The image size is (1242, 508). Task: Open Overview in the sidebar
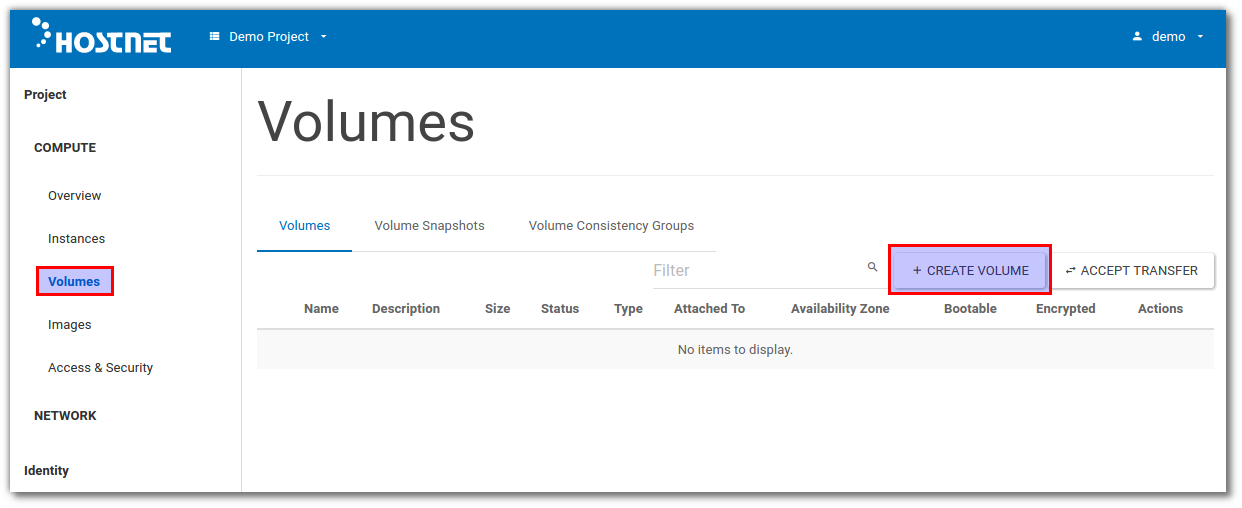click(74, 196)
